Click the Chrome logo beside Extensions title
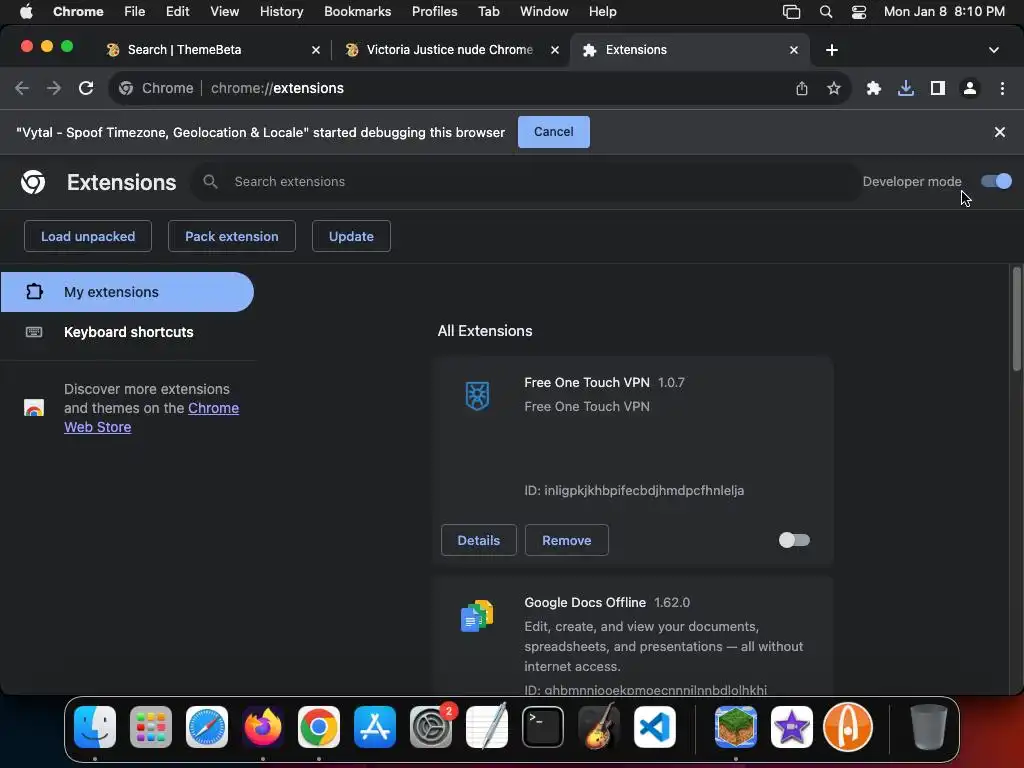The image size is (1024, 768). [x=33, y=182]
